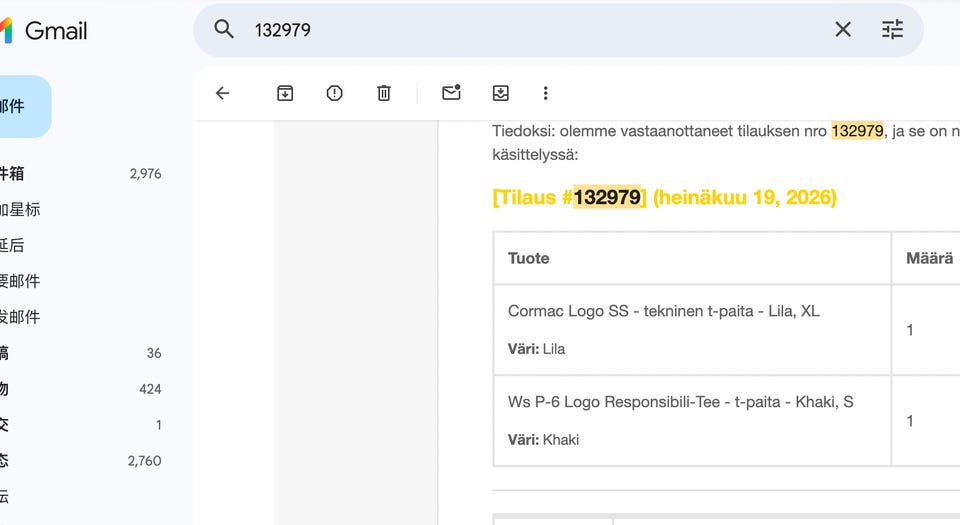
Task: Clear the search with the X icon
Action: pyautogui.click(x=843, y=29)
